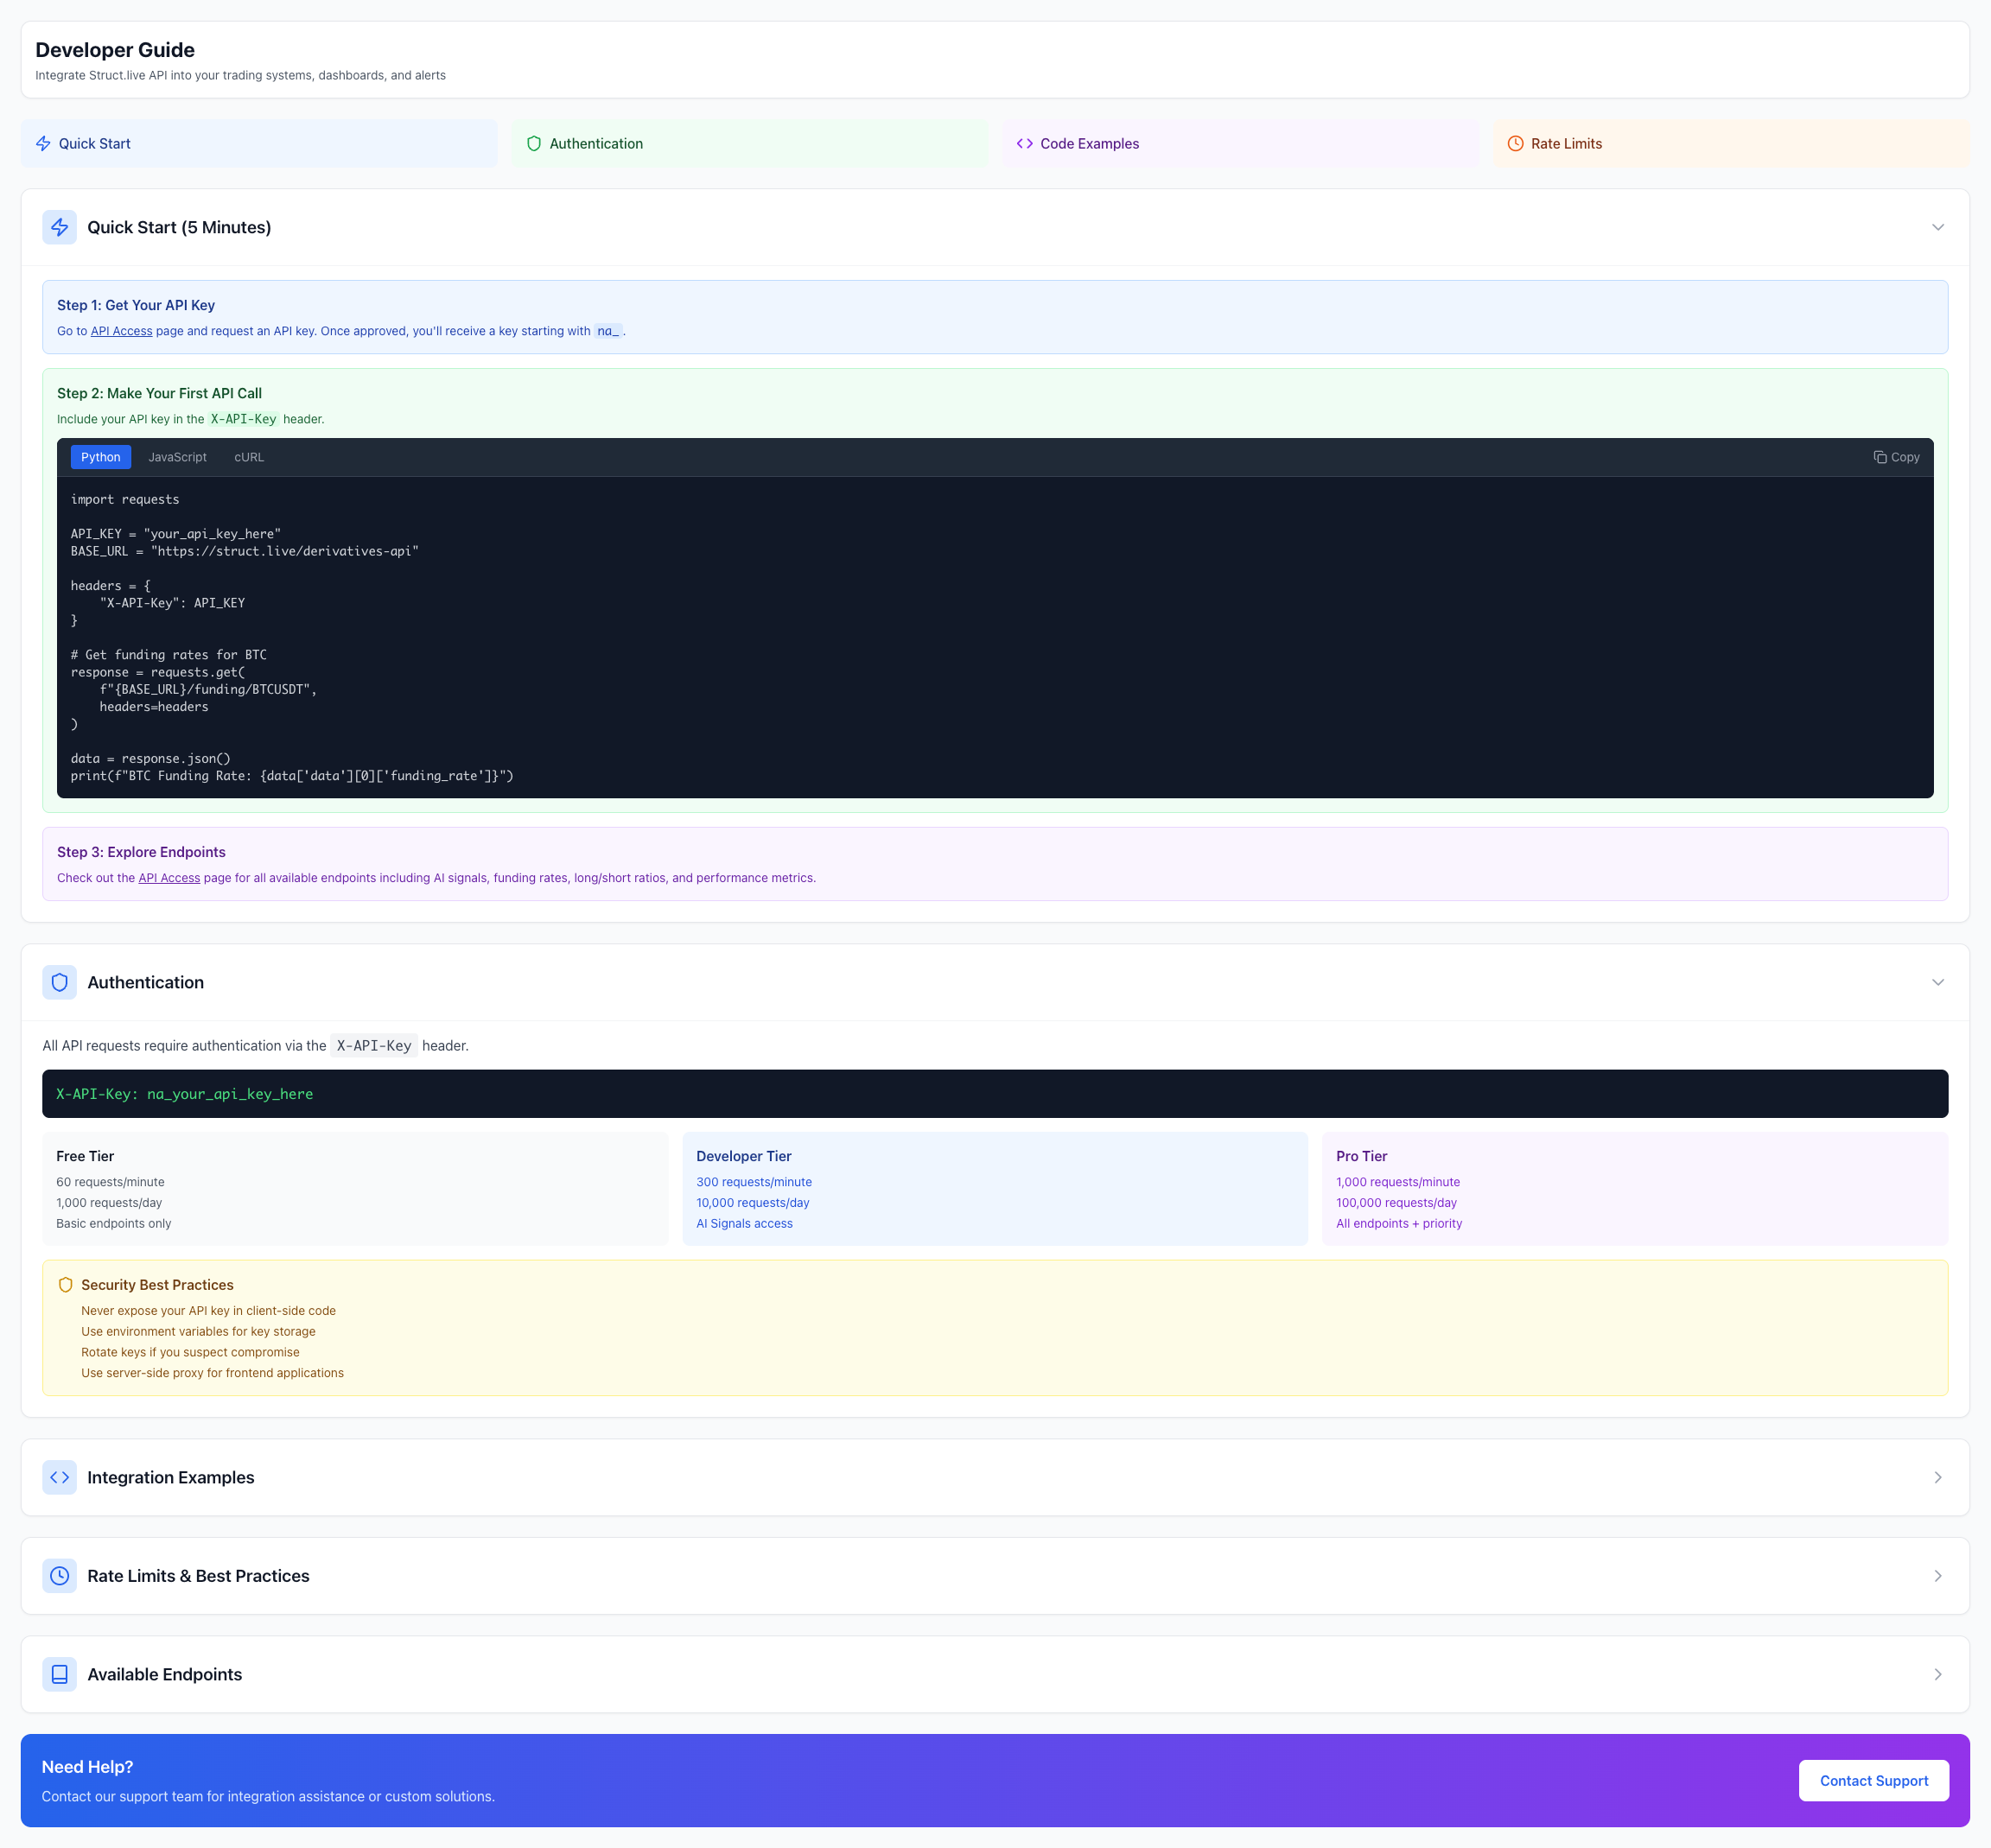This screenshot has width=1991, height=1848.
Task: Collapse the Quick Start (5 Minutes) section chevron
Action: coord(1937,227)
